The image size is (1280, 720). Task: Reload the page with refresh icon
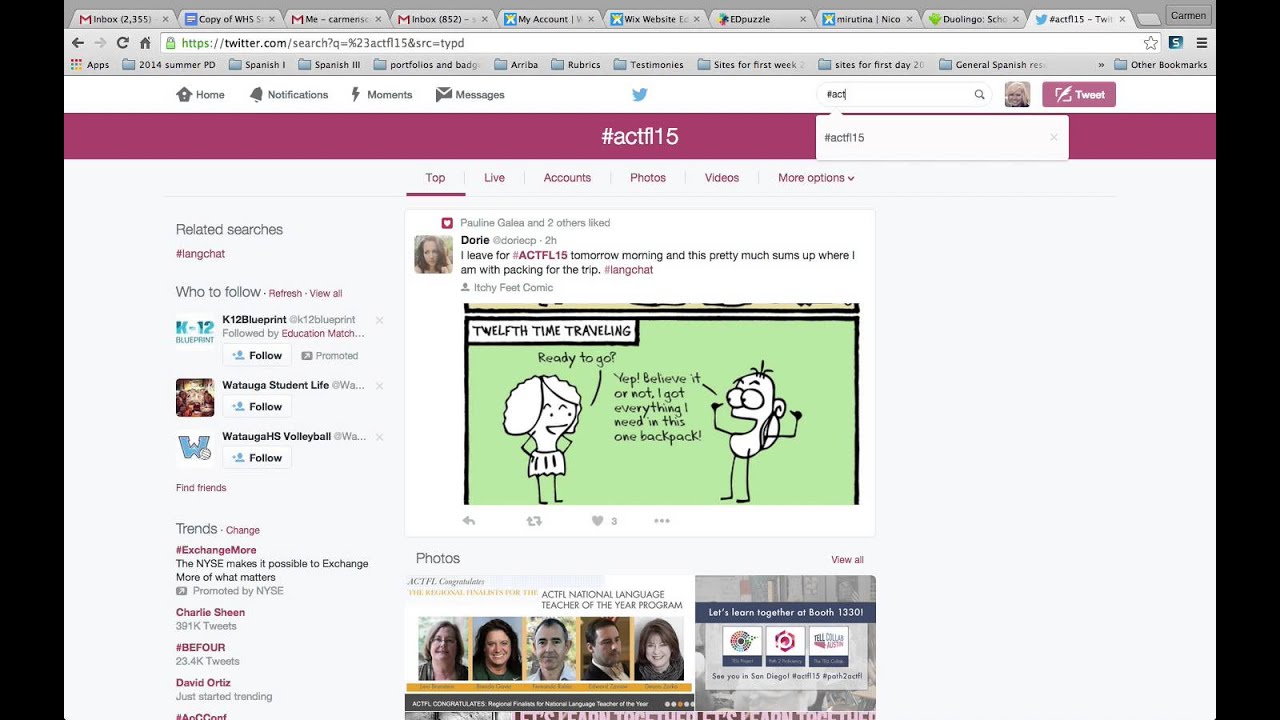coord(122,43)
